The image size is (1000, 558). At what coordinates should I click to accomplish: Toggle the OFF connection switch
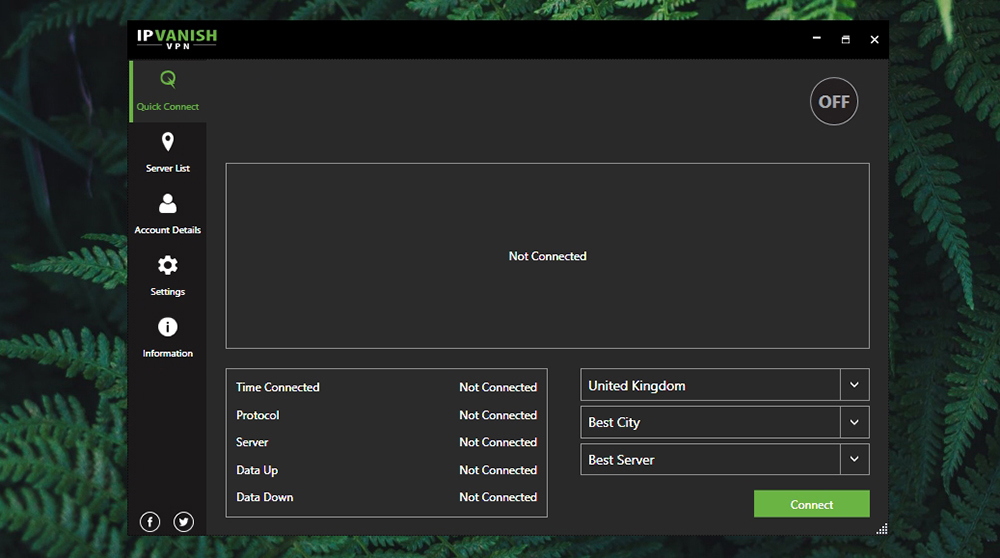pyautogui.click(x=834, y=101)
